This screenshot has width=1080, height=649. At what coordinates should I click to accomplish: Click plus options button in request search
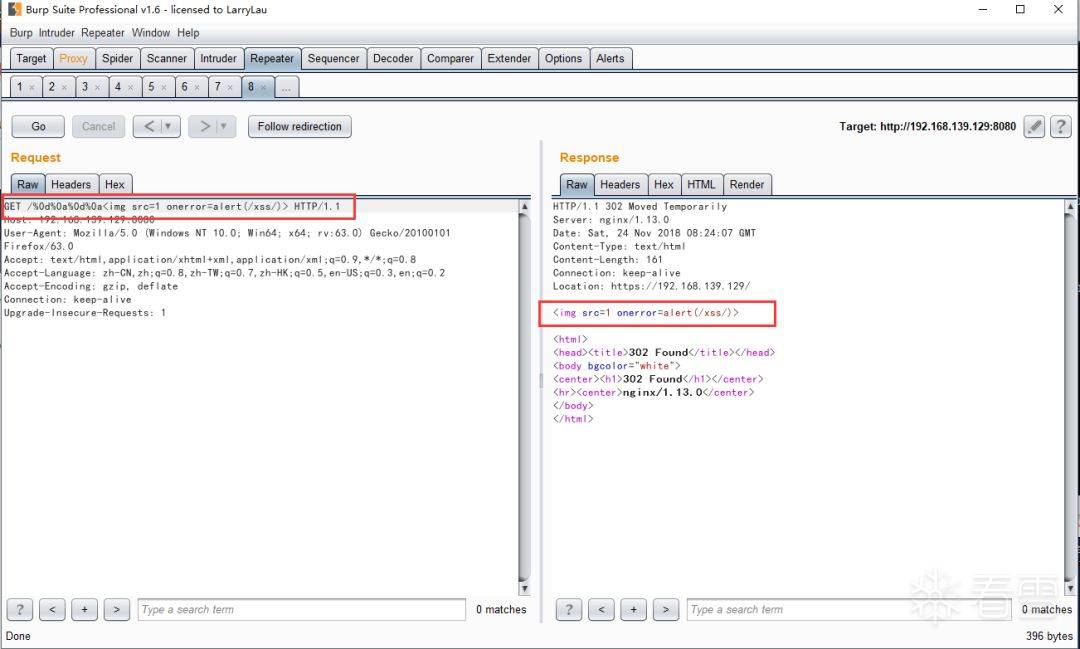(84, 610)
